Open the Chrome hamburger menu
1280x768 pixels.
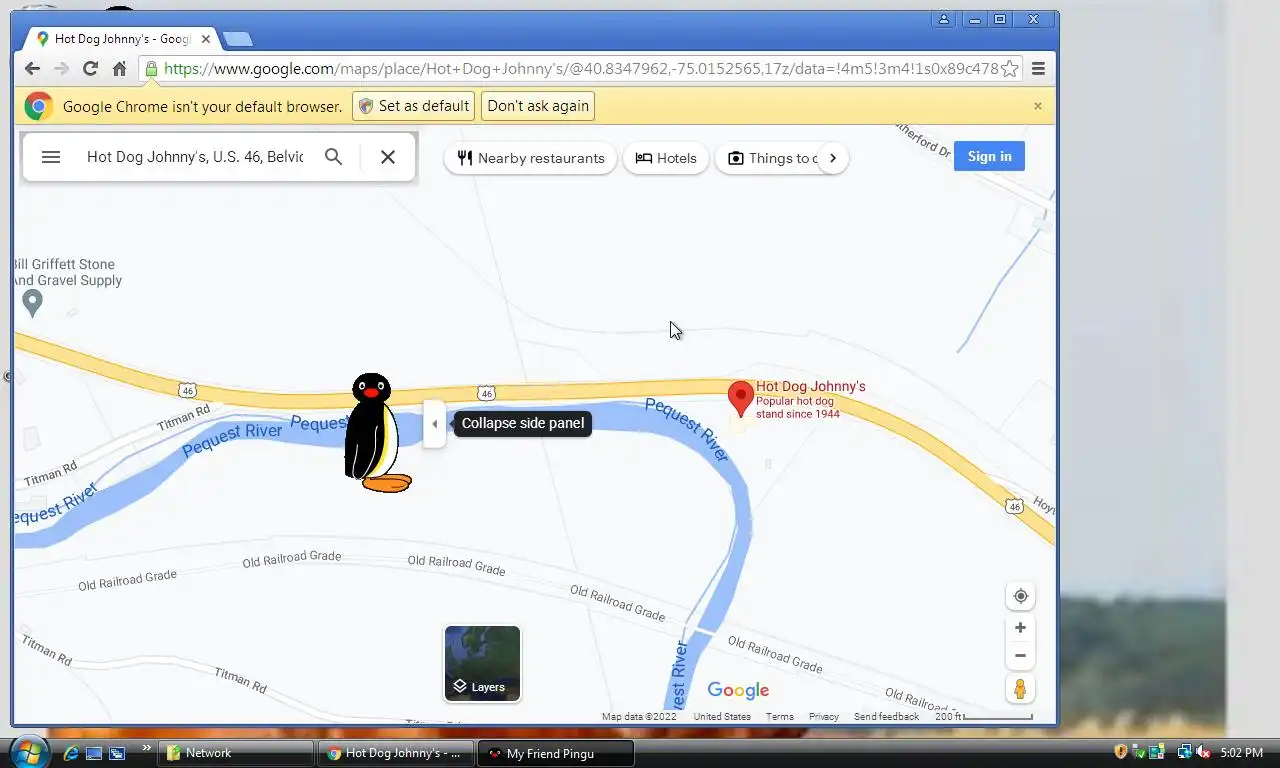tap(1038, 69)
